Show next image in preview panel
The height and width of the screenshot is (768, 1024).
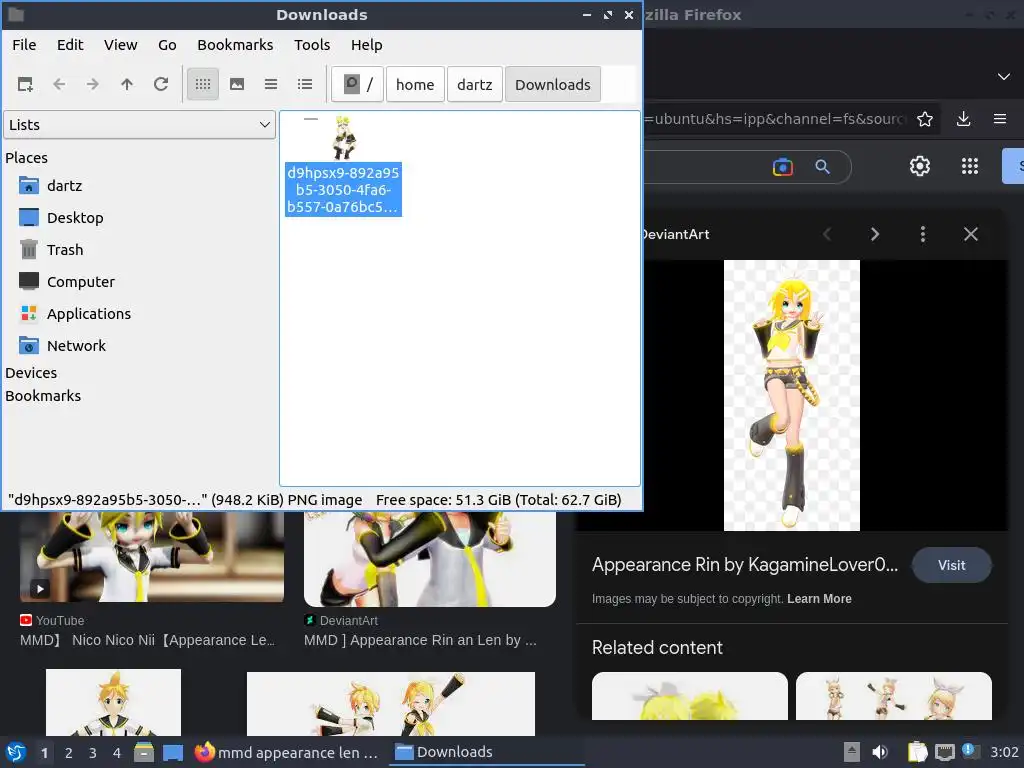point(875,234)
